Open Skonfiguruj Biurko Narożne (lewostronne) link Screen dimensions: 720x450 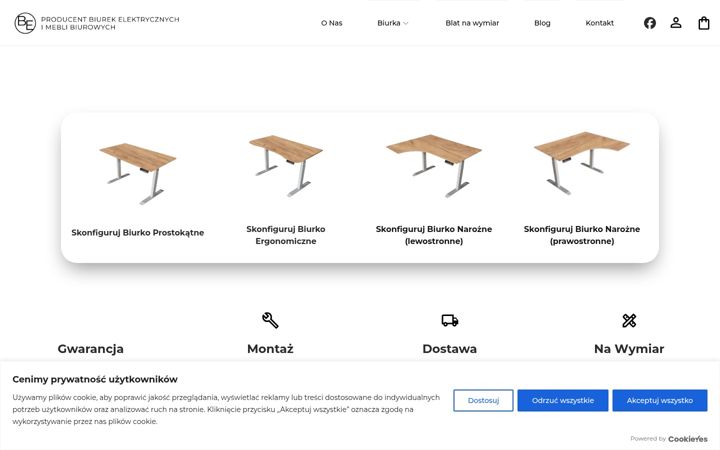click(x=433, y=235)
